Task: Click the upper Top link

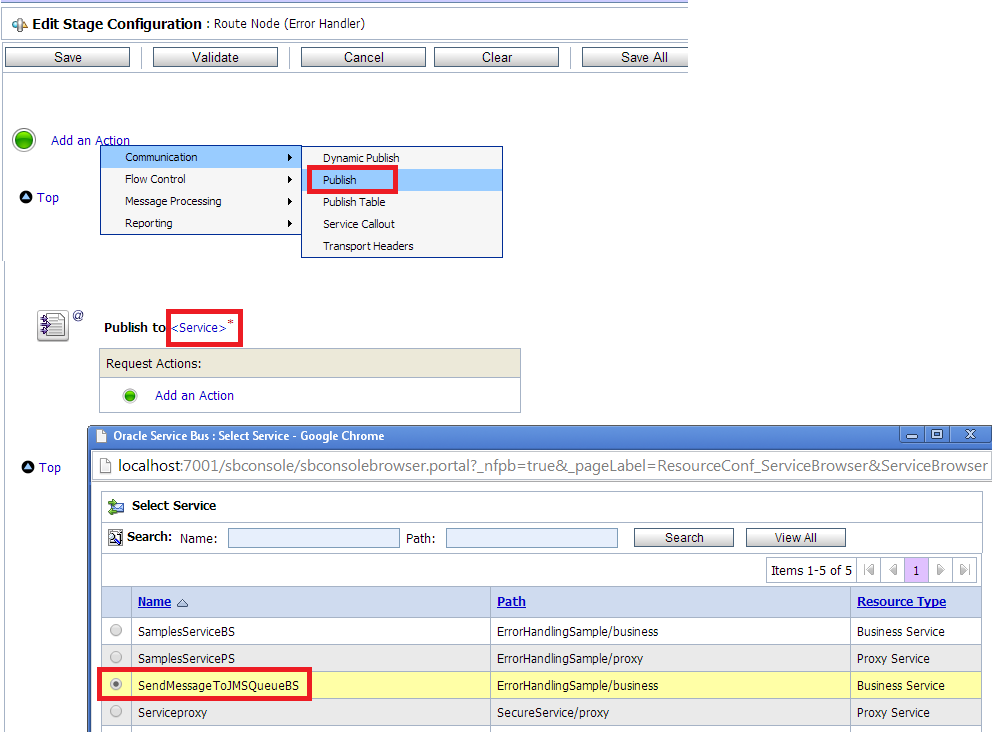Action: click(x=48, y=197)
